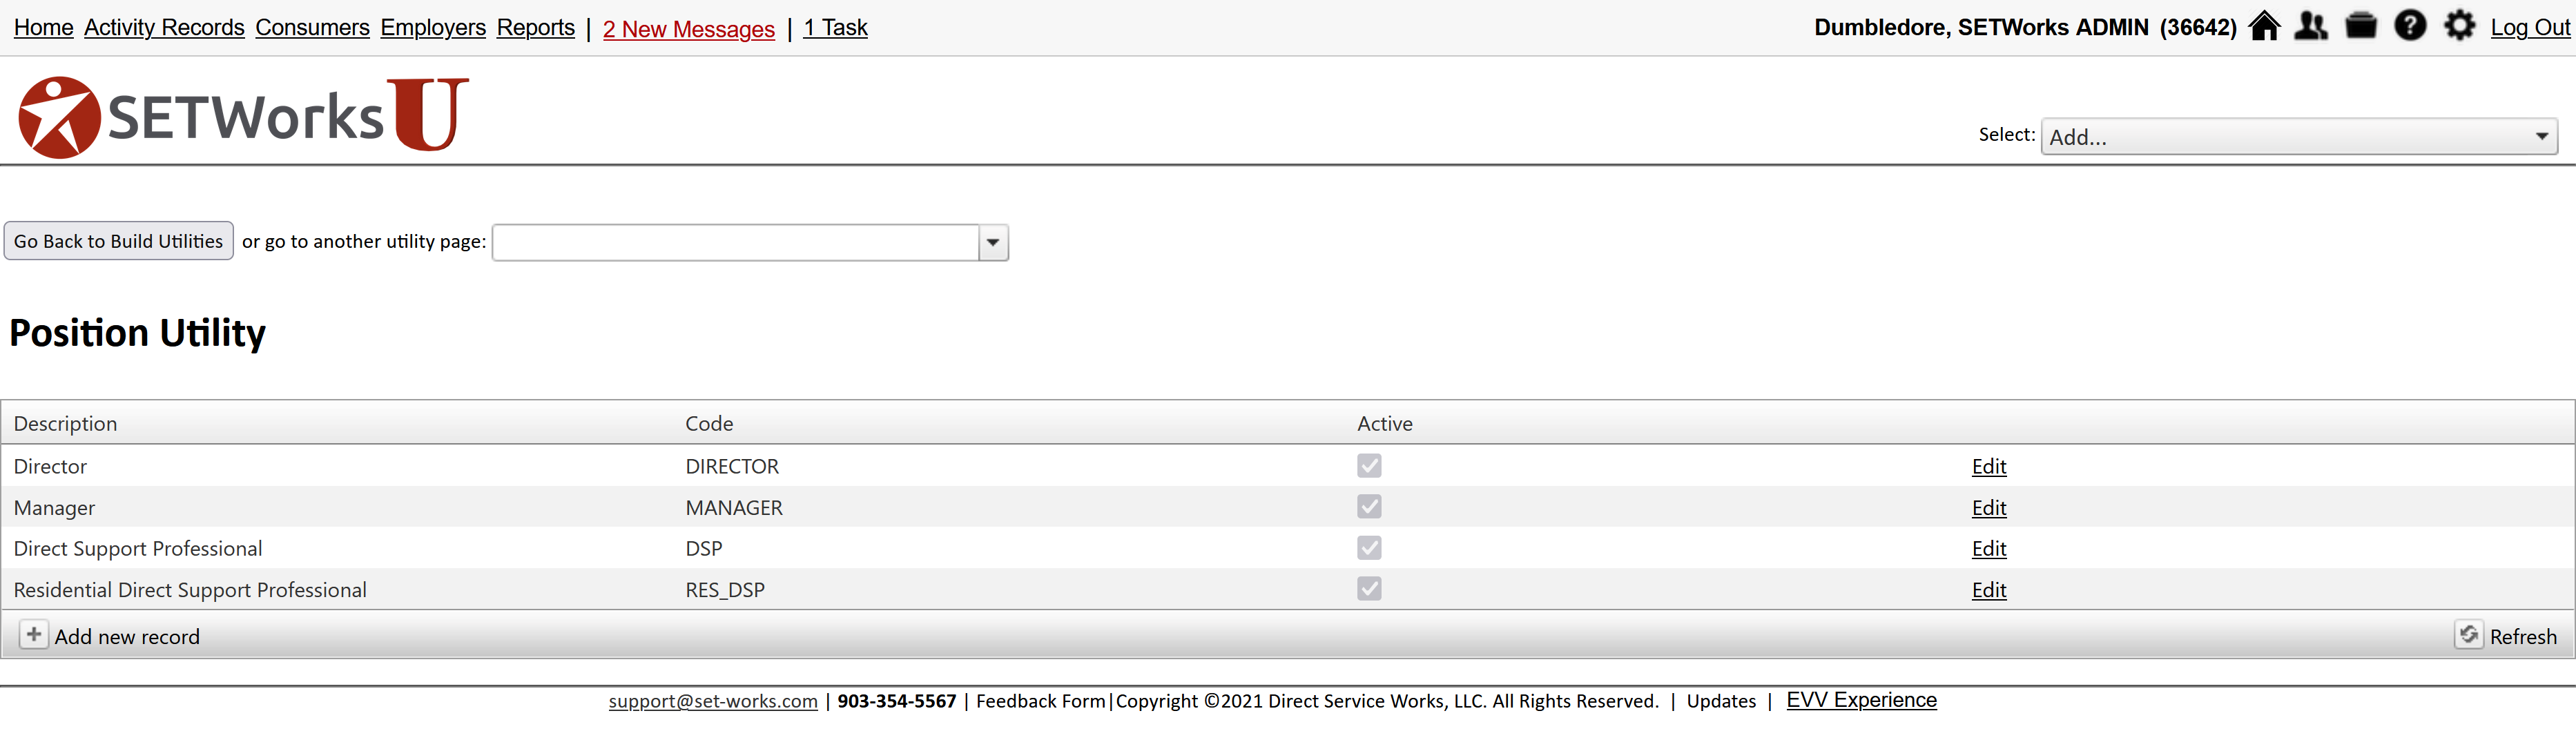2576x740 pixels.
Task: Open the help question mark icon
Action: point(2410,26)
